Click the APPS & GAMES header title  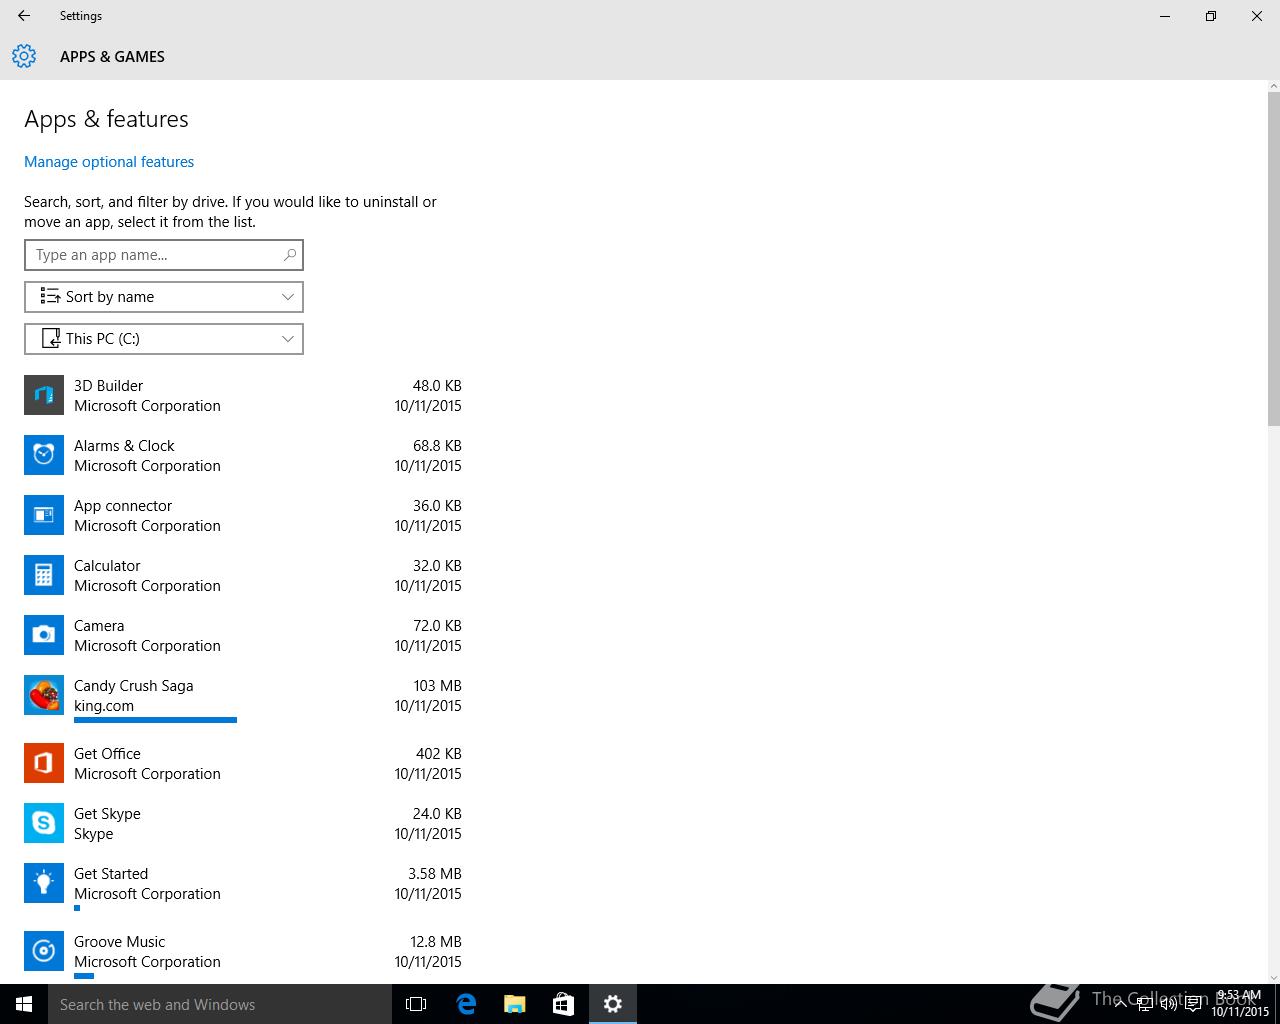pos(112,57)
